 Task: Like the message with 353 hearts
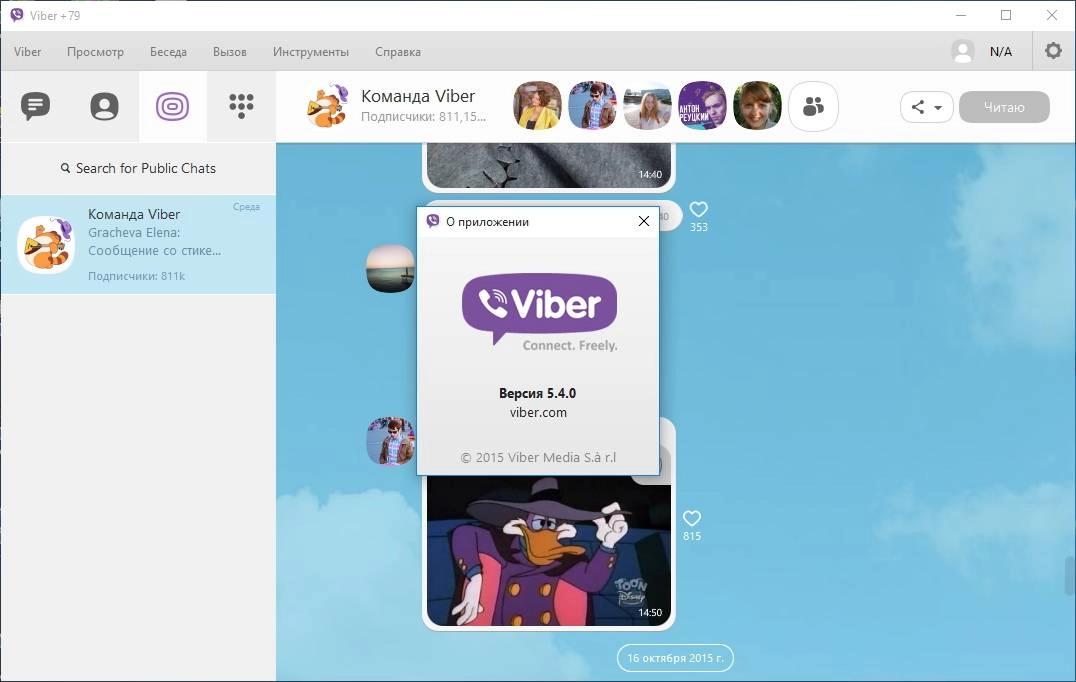pyautogui.click(x=699, y=209)
